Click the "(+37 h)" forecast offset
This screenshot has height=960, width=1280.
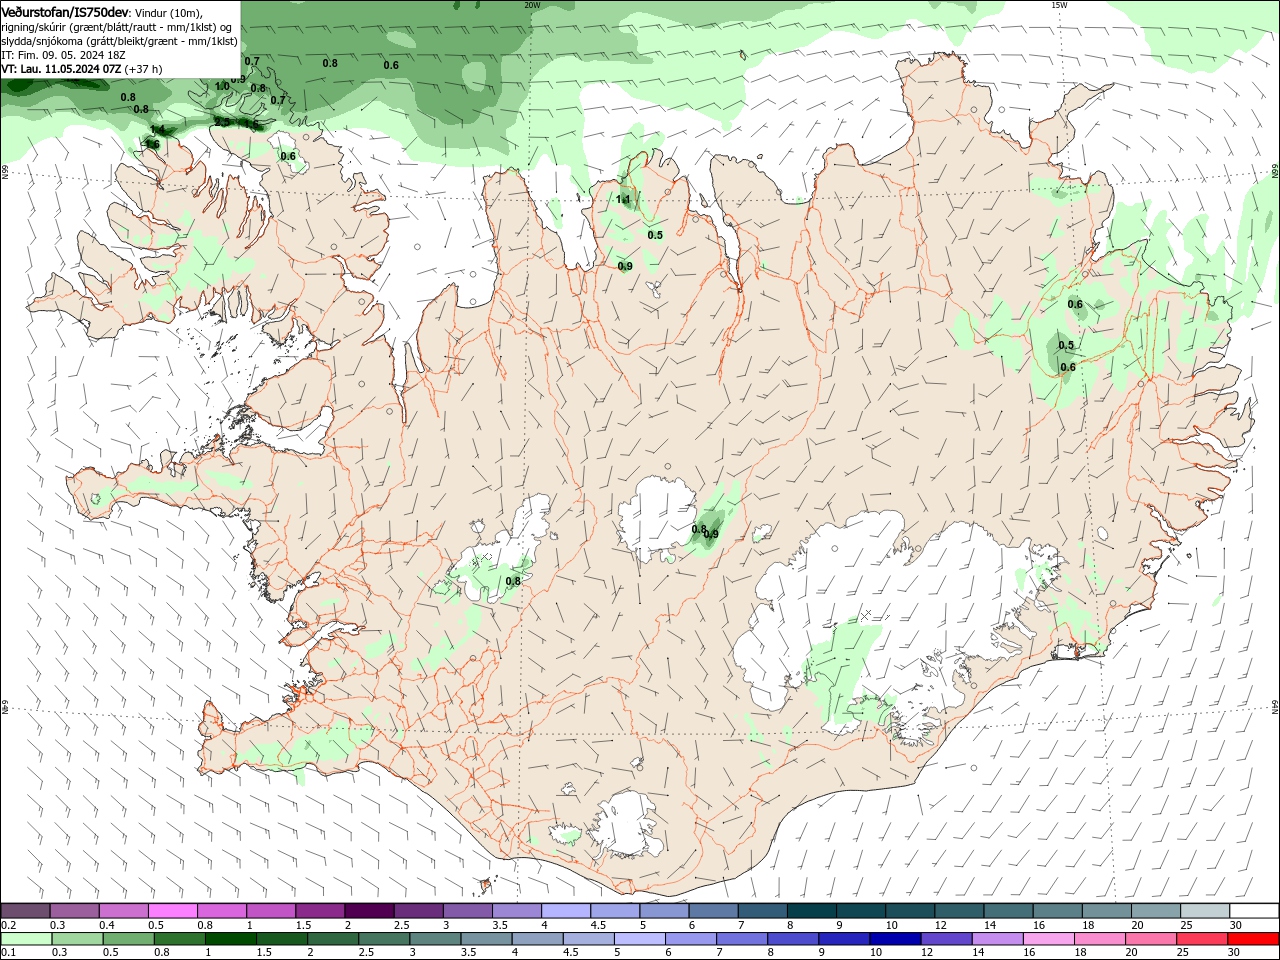click(x=143, y=69)
